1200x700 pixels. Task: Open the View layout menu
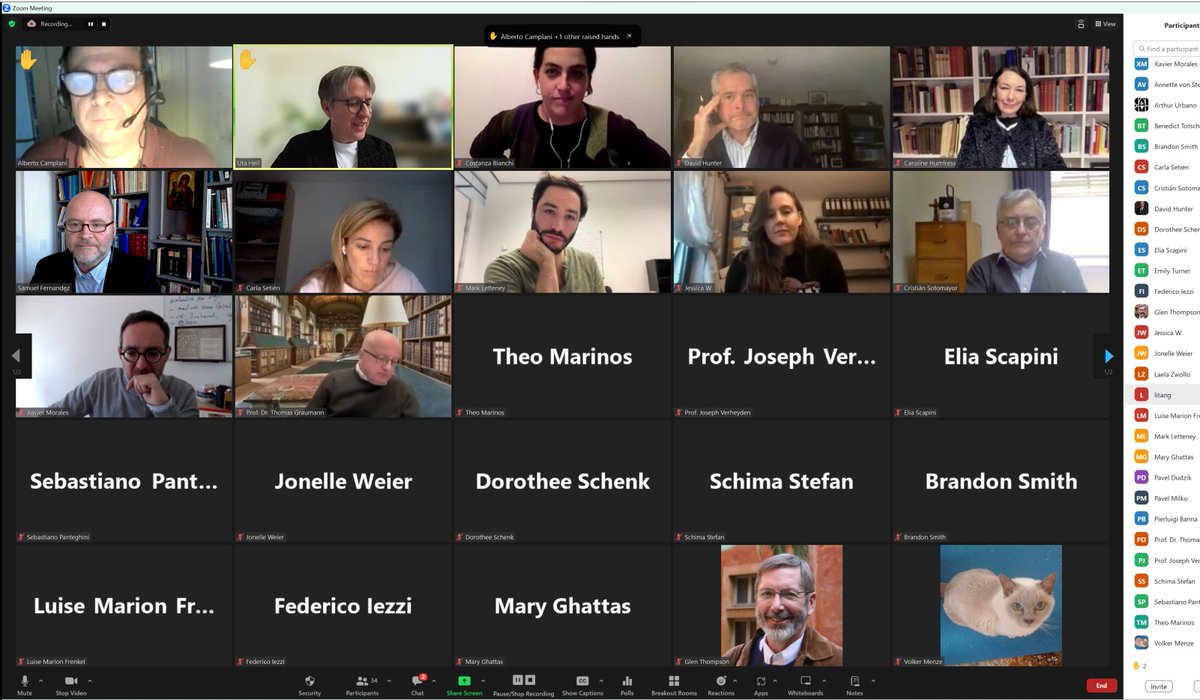1105,24
